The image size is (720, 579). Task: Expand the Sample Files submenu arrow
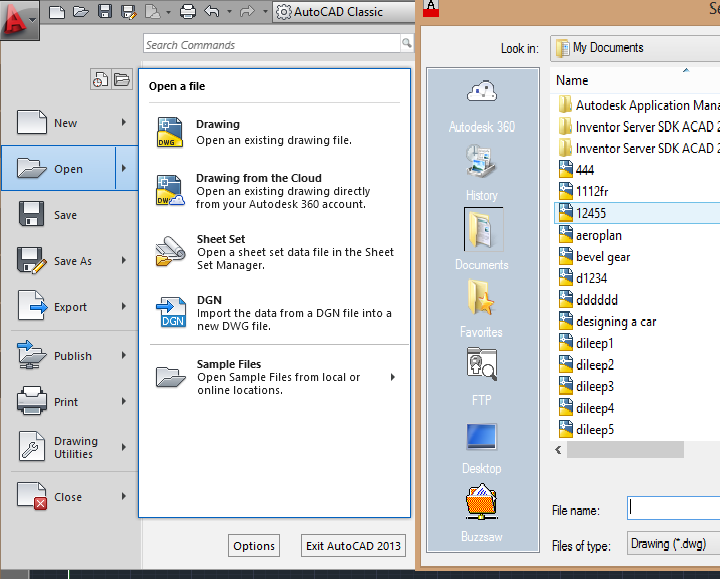(393, 377)
